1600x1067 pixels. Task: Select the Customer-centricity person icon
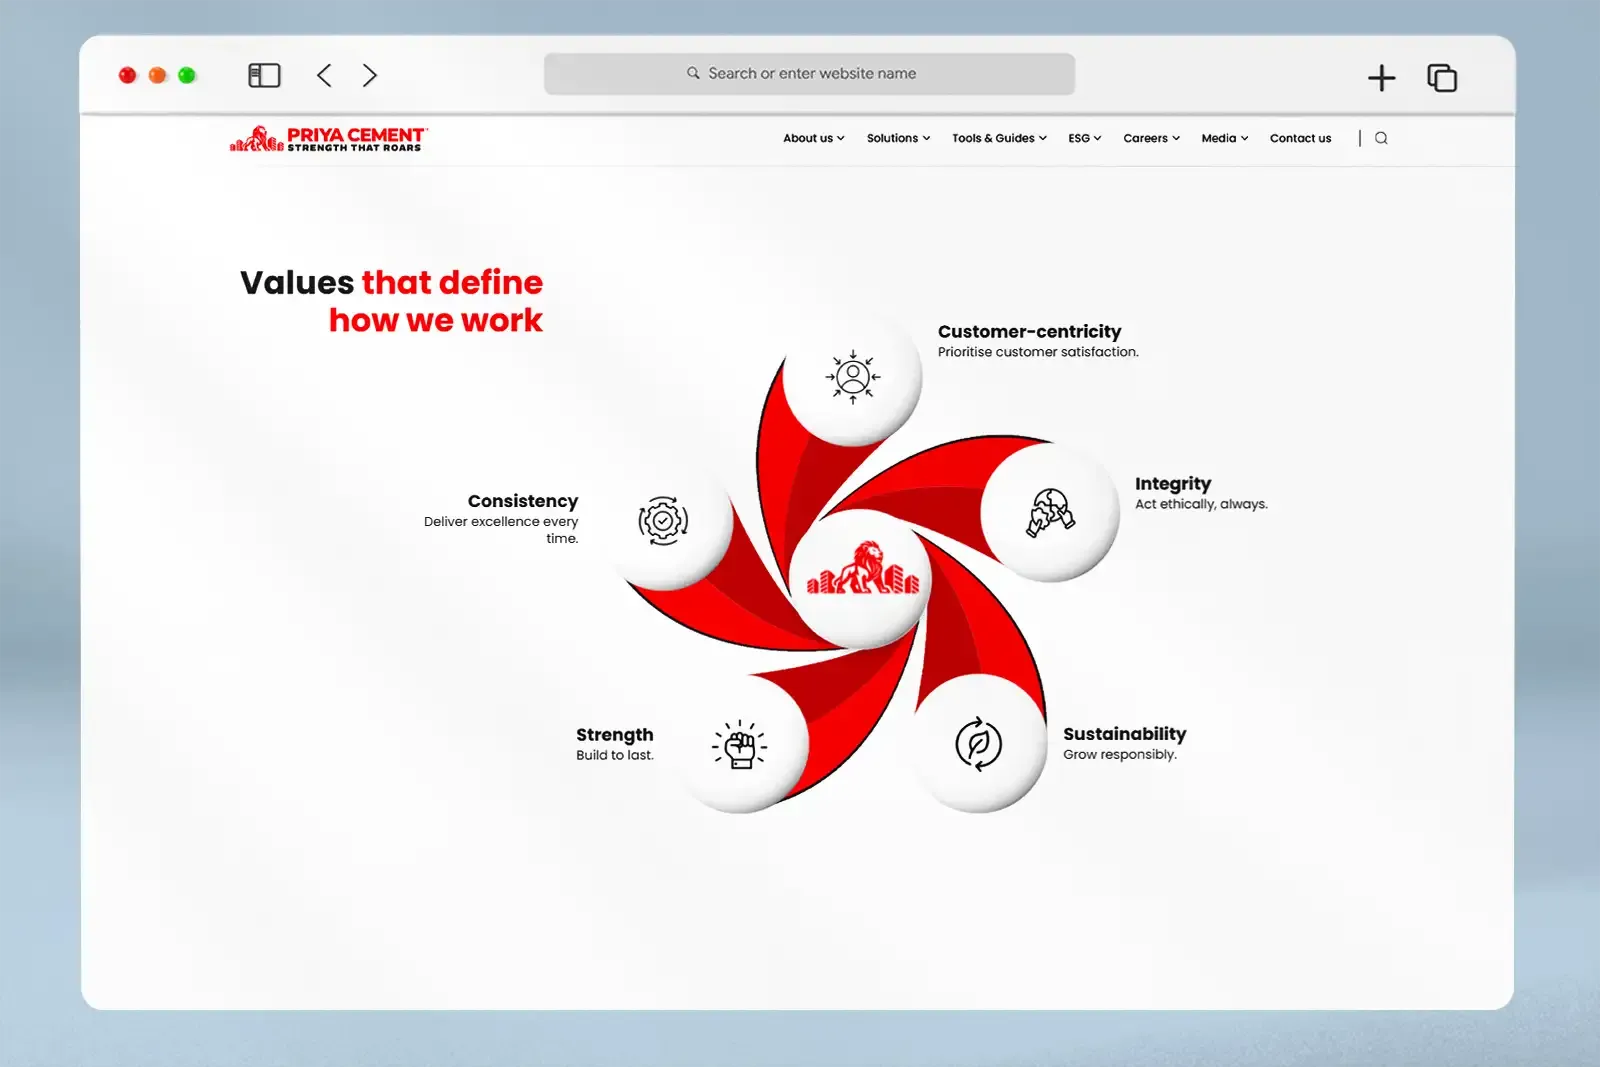click(853, 377)
